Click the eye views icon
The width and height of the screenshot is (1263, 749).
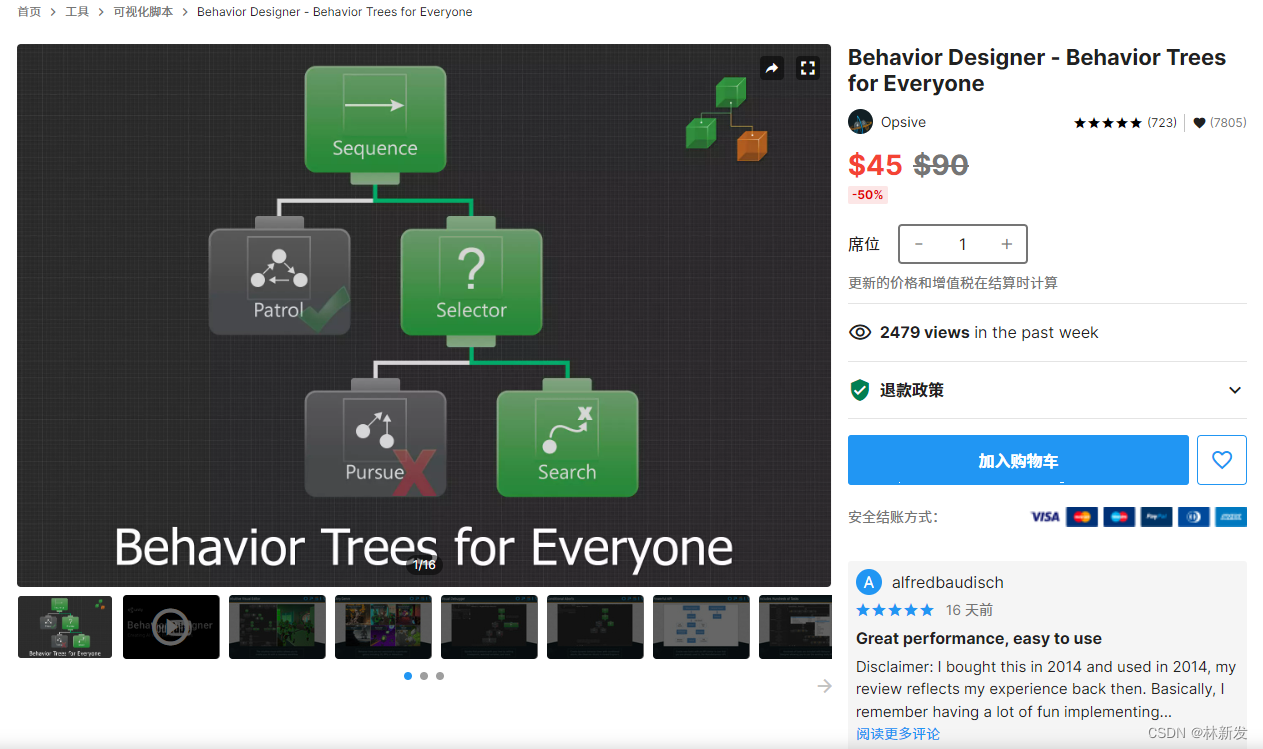[860, 332]
